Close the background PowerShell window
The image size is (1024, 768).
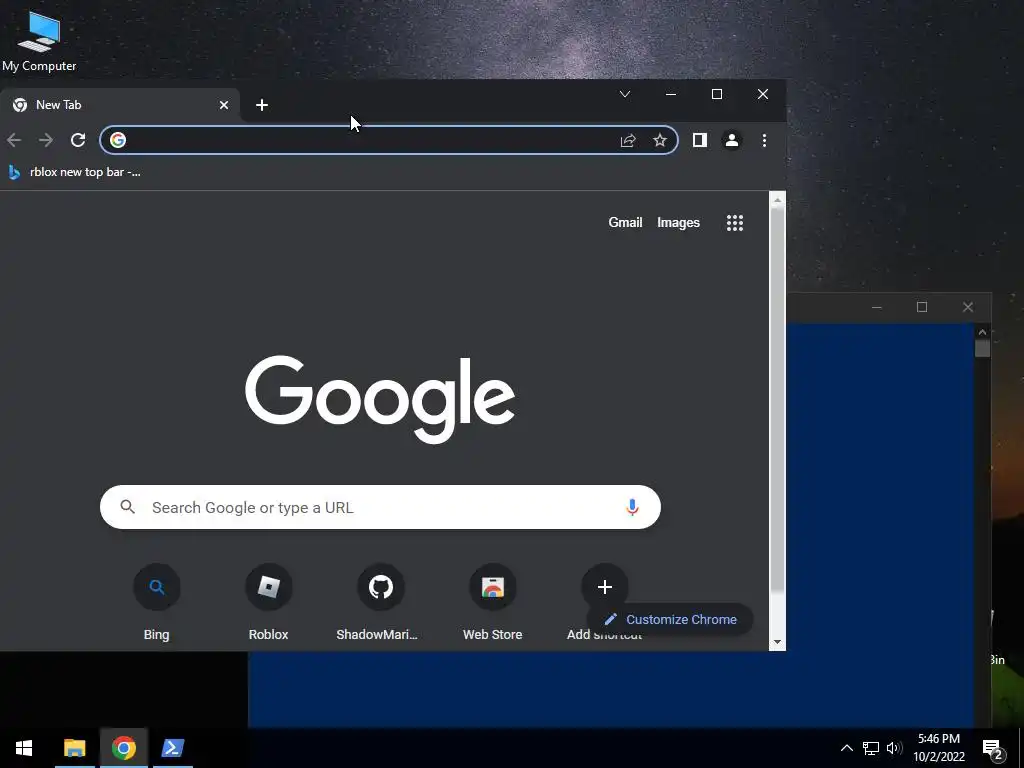coord(968,307)
